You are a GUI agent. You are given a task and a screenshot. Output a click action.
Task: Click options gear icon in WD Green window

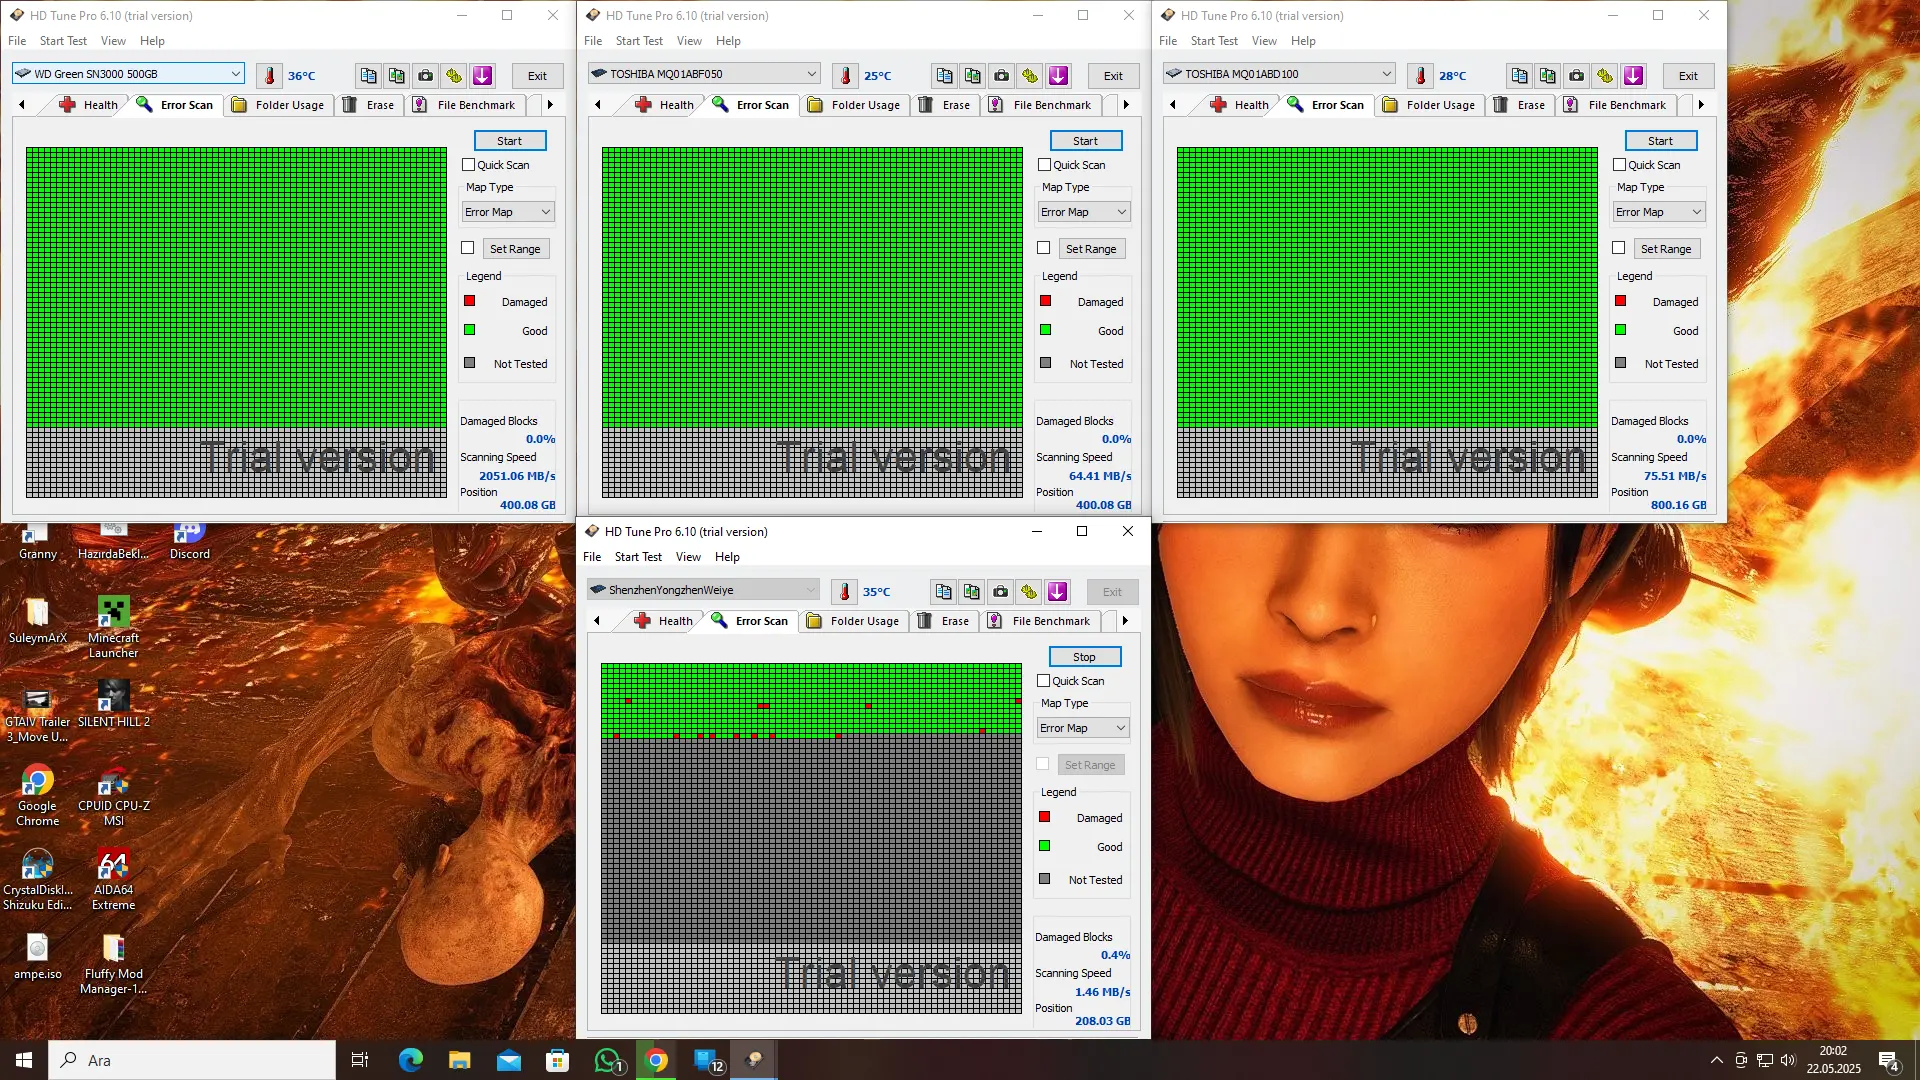[454, 76]
